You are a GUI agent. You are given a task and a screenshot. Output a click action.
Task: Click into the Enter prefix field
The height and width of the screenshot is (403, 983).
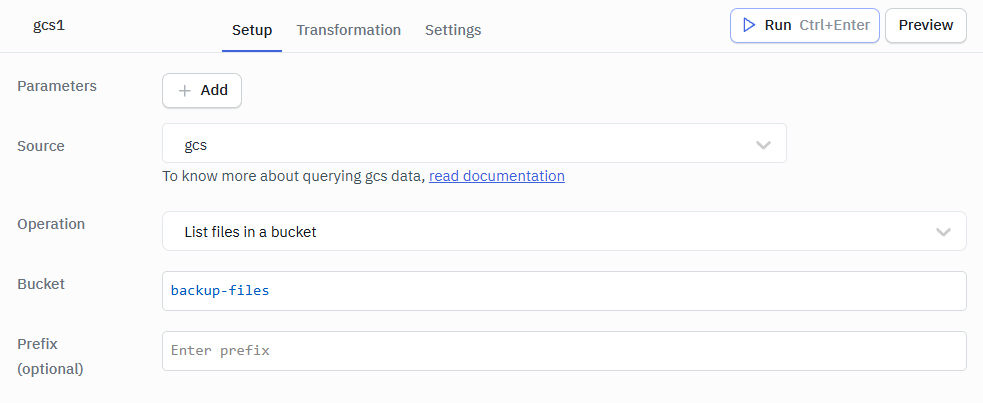point(563,351)
